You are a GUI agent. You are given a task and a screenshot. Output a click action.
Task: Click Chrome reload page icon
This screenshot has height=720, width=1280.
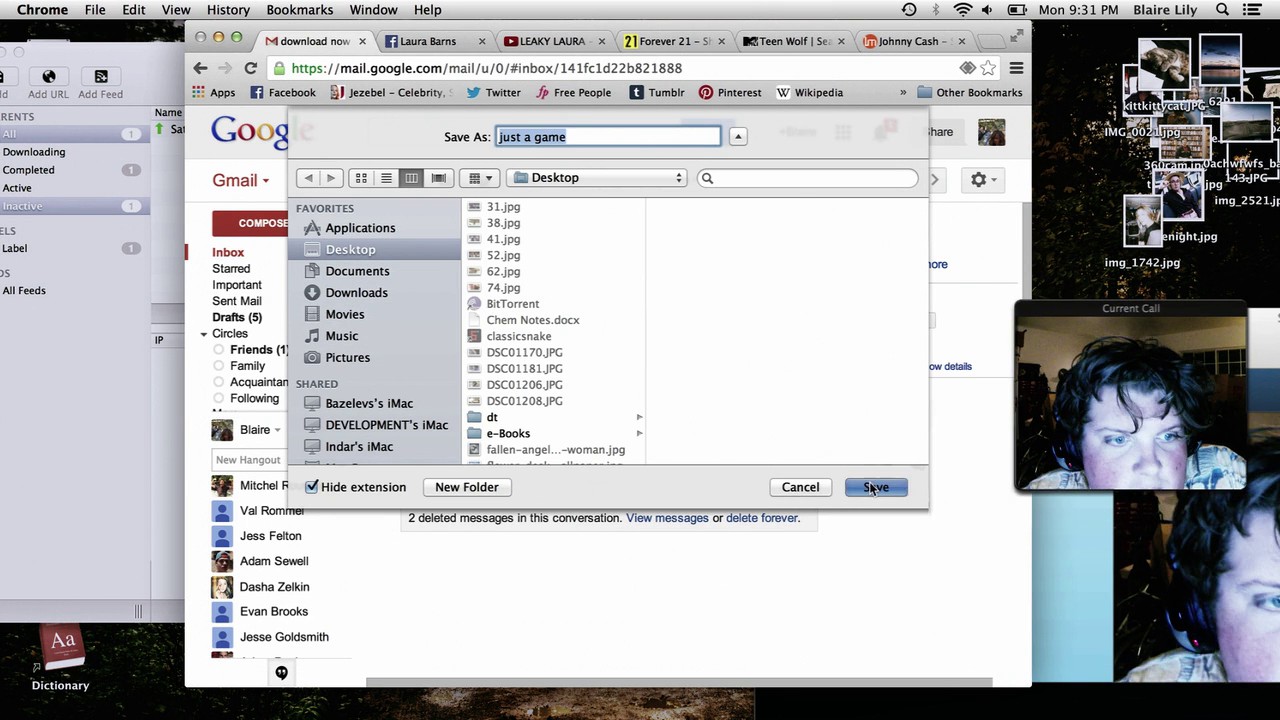coord(250,68)
